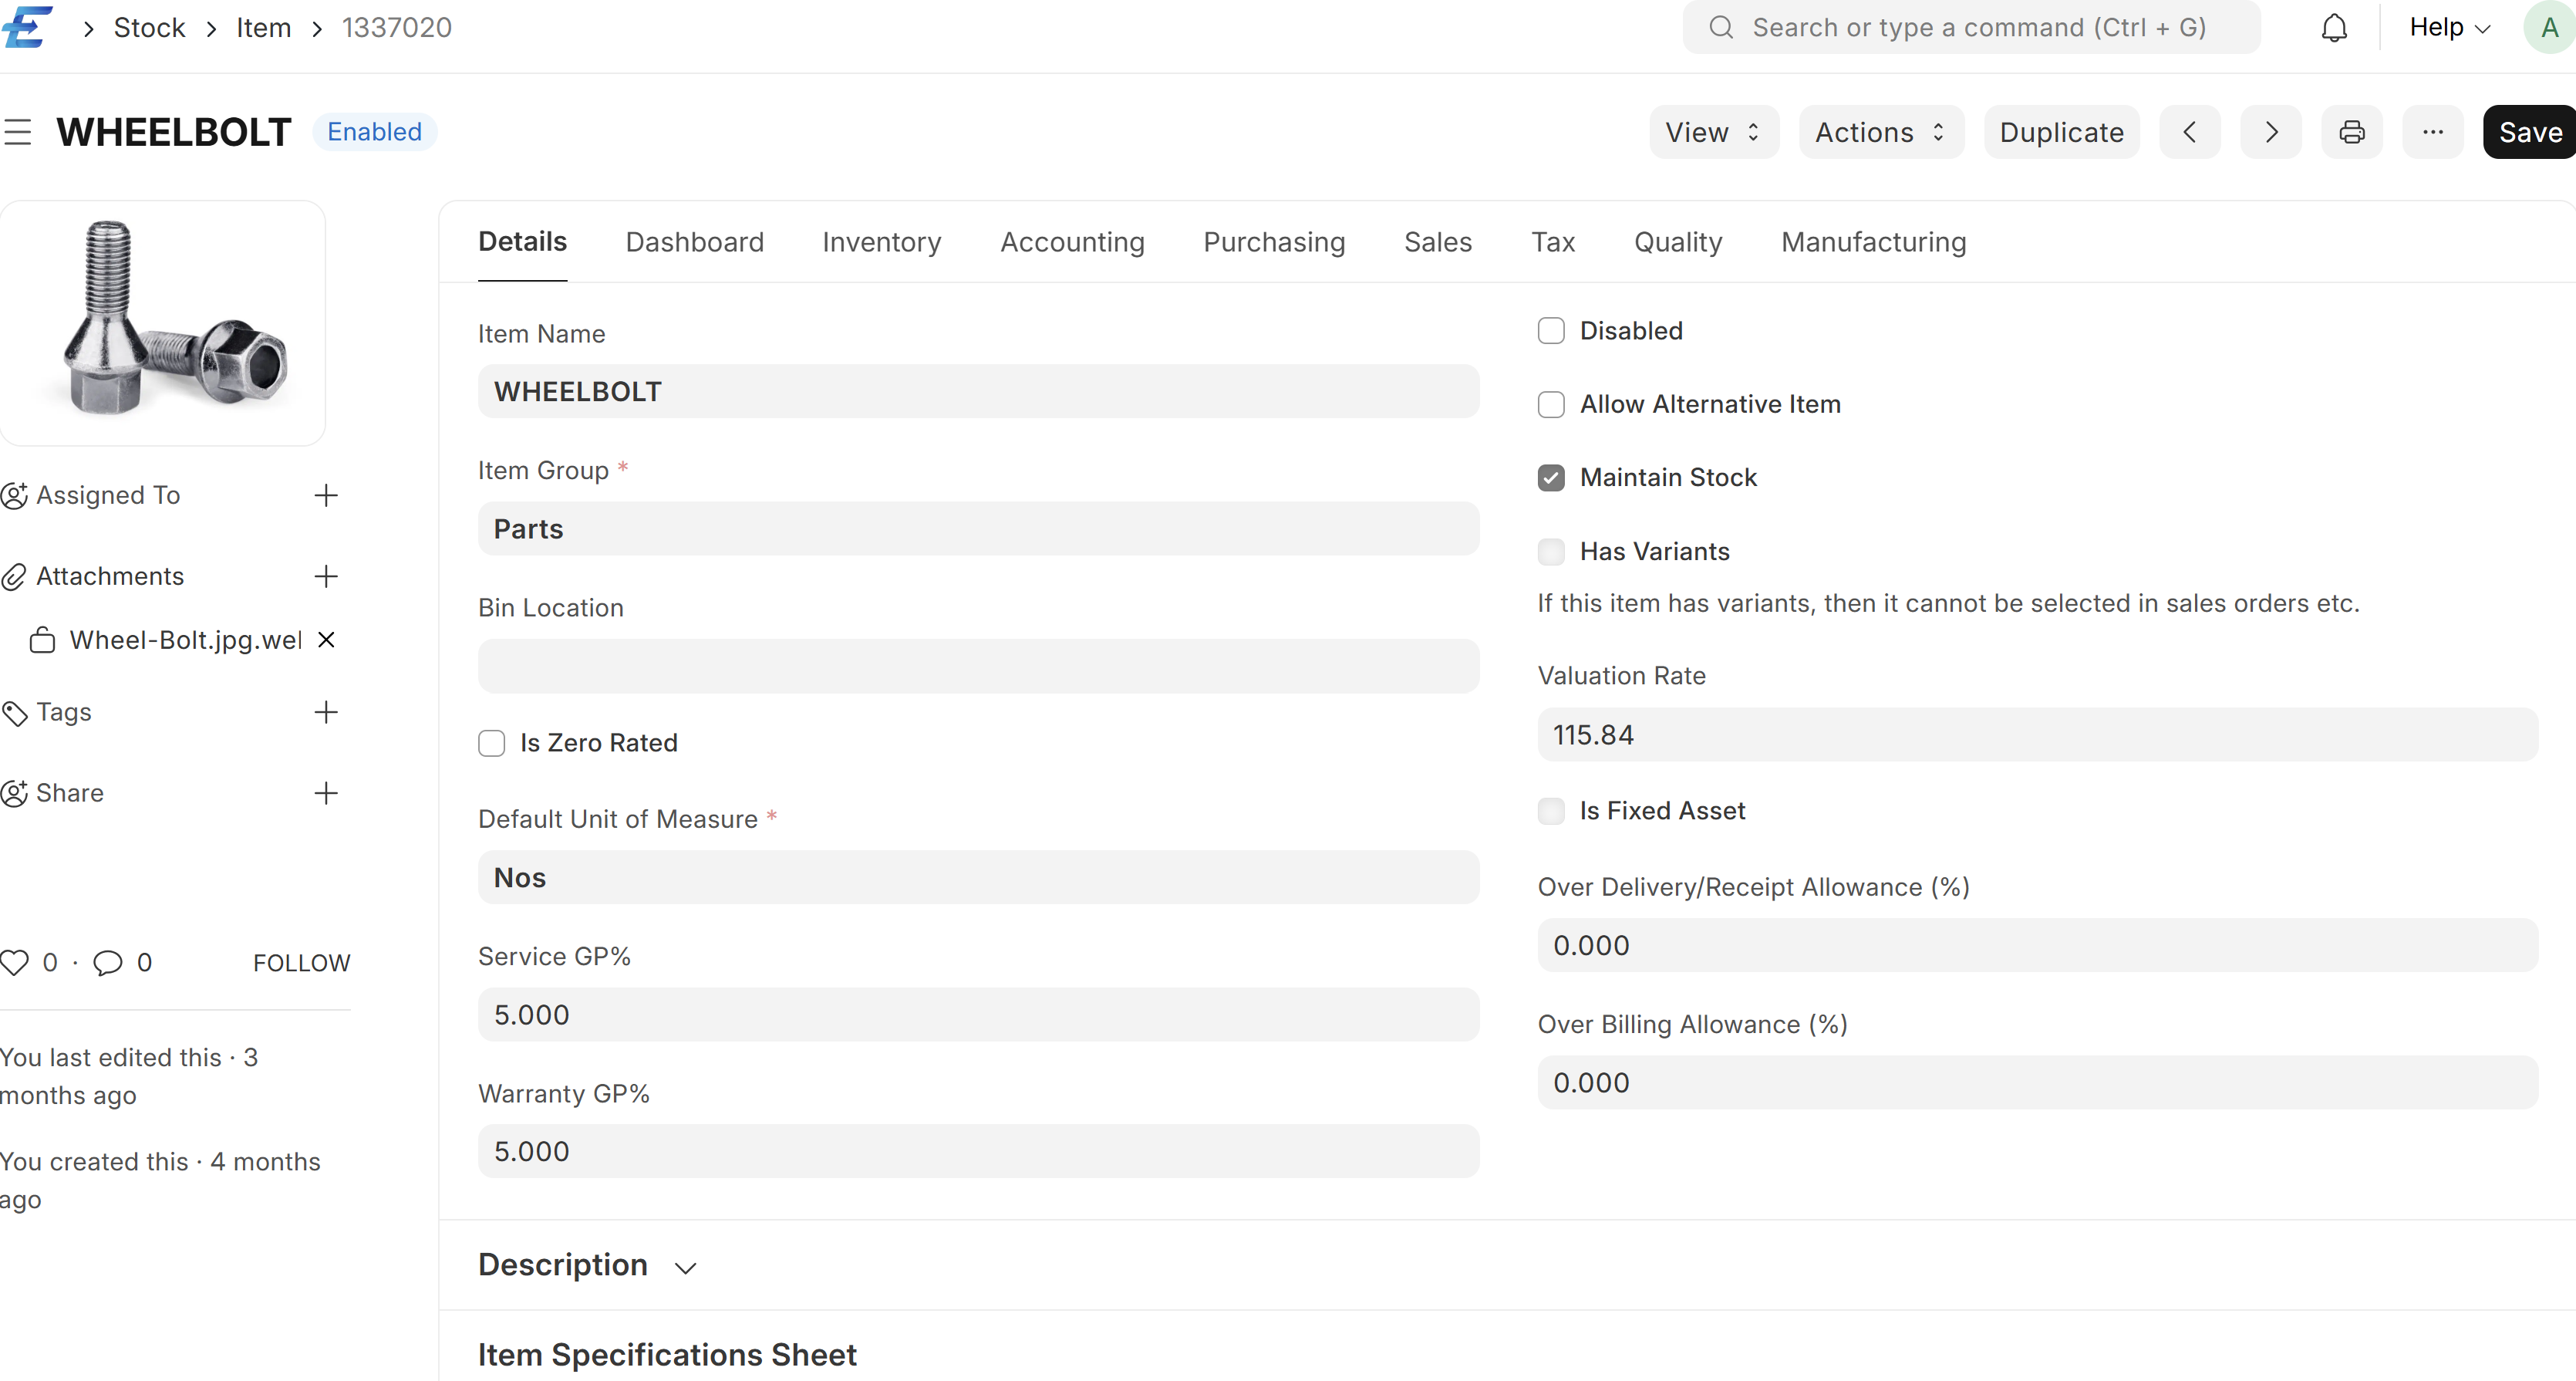Click the notification bell icon
This screenshot has height=1381, width=2576.
pos(2333,28)
